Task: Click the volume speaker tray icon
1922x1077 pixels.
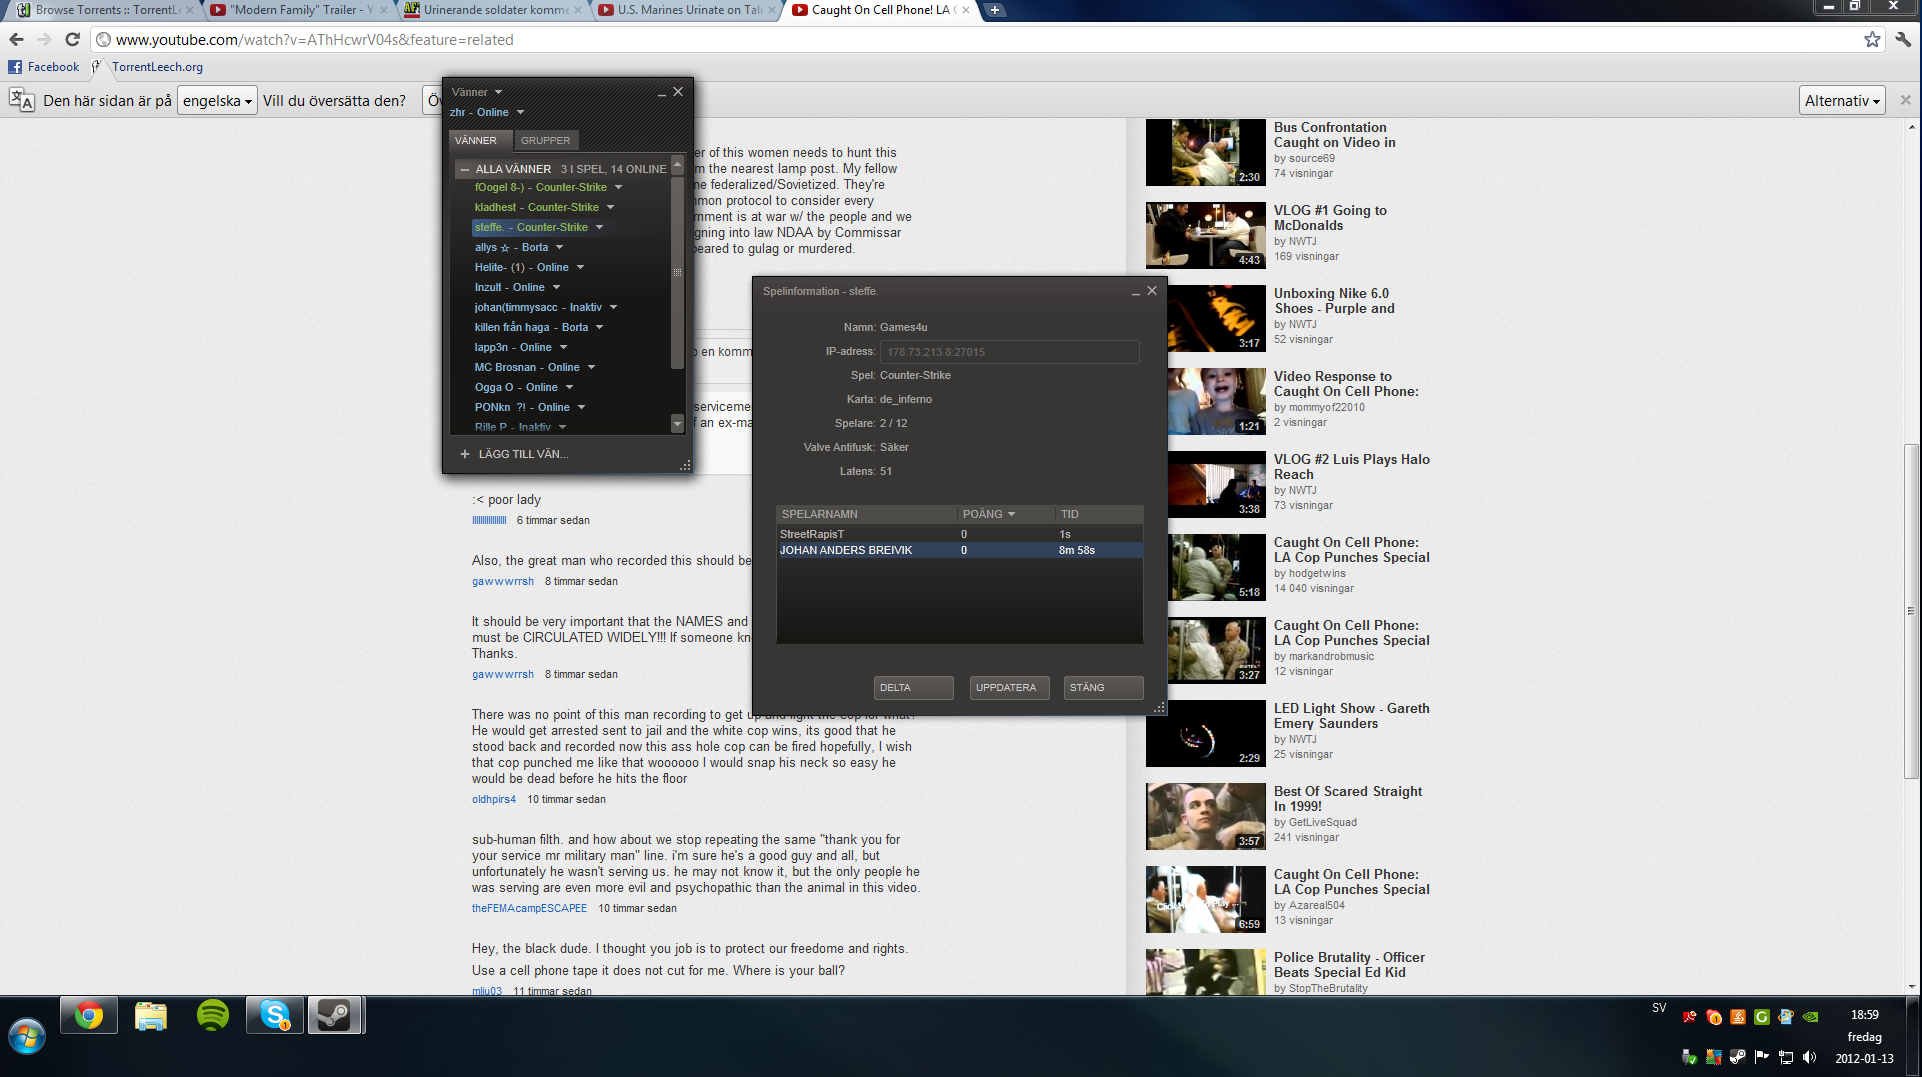Action: click(x=1809, y=1057)
